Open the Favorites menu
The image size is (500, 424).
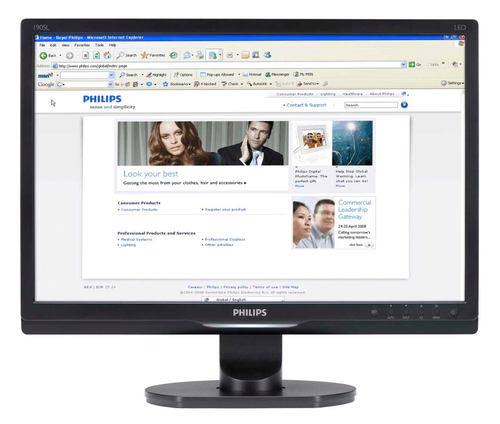[82, 45]
